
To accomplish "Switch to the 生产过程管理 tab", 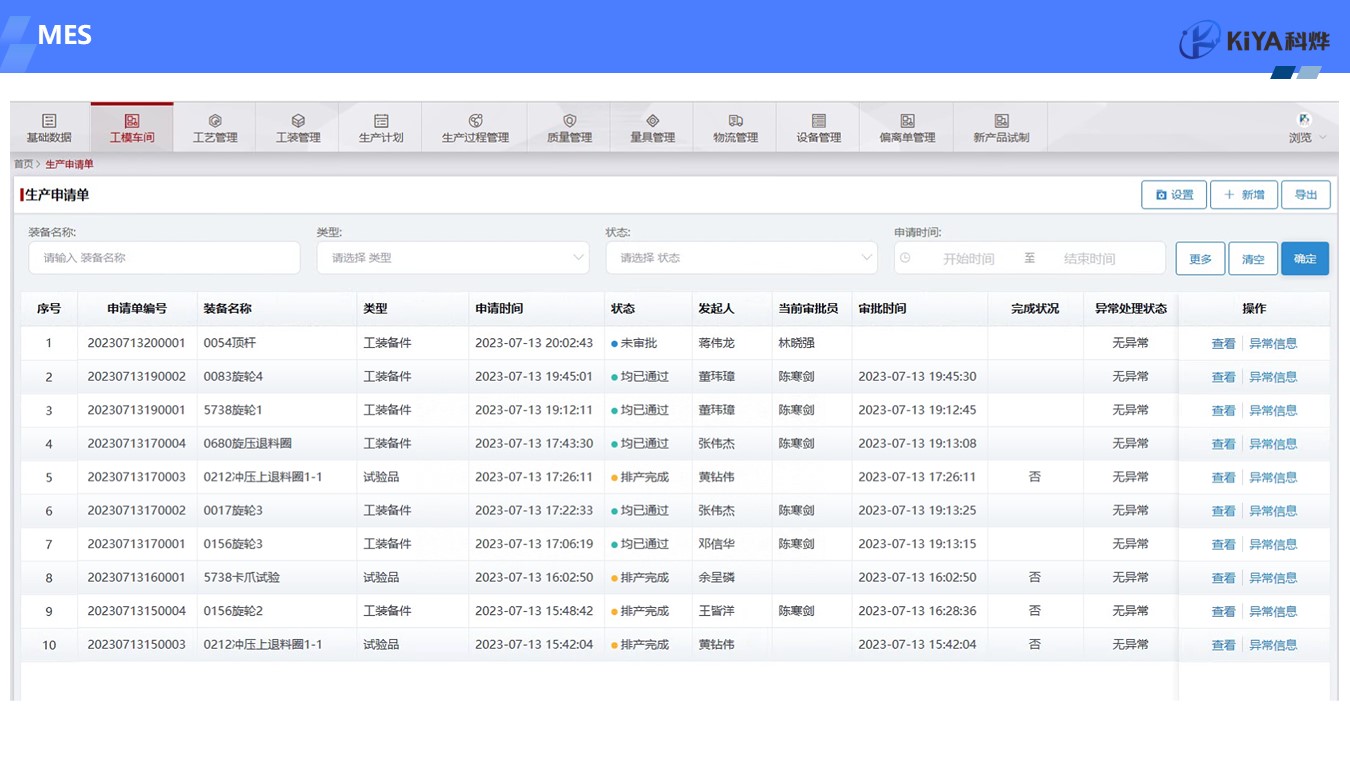I will click(475, 128).
